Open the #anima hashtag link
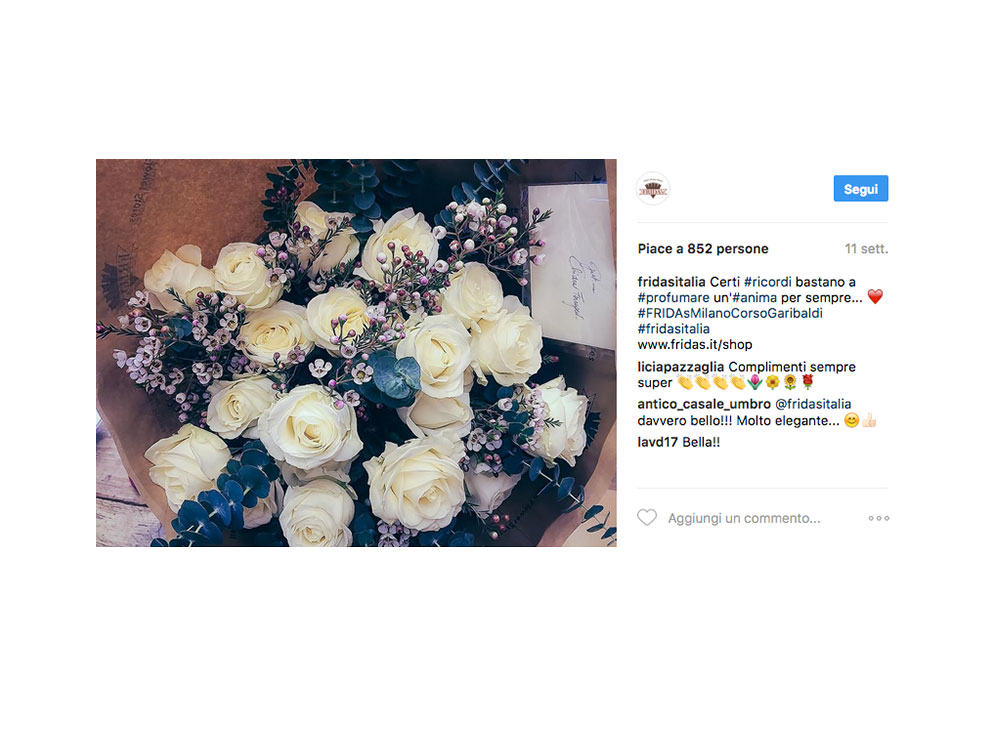The height and width of the screenshot is (749, 1000). click(754, 298)
